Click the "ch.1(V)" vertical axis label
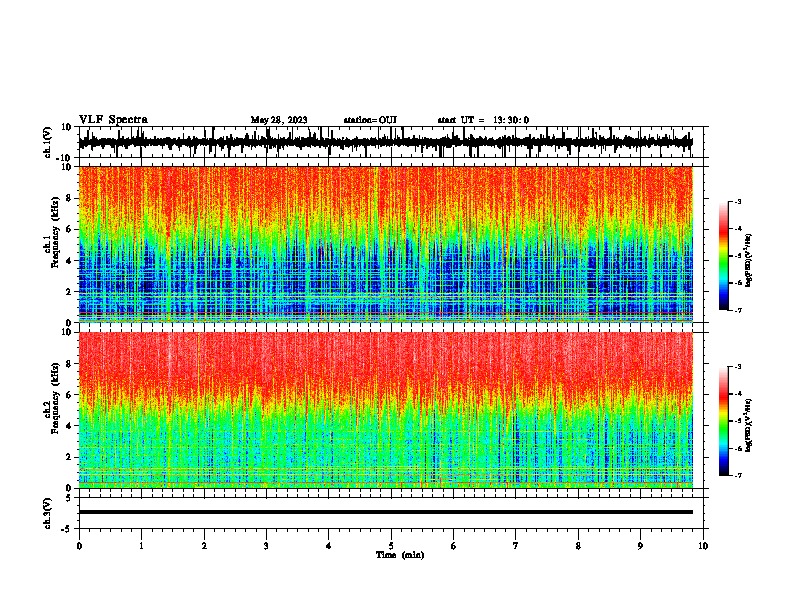The image size is (792, 612). (48, 142)
